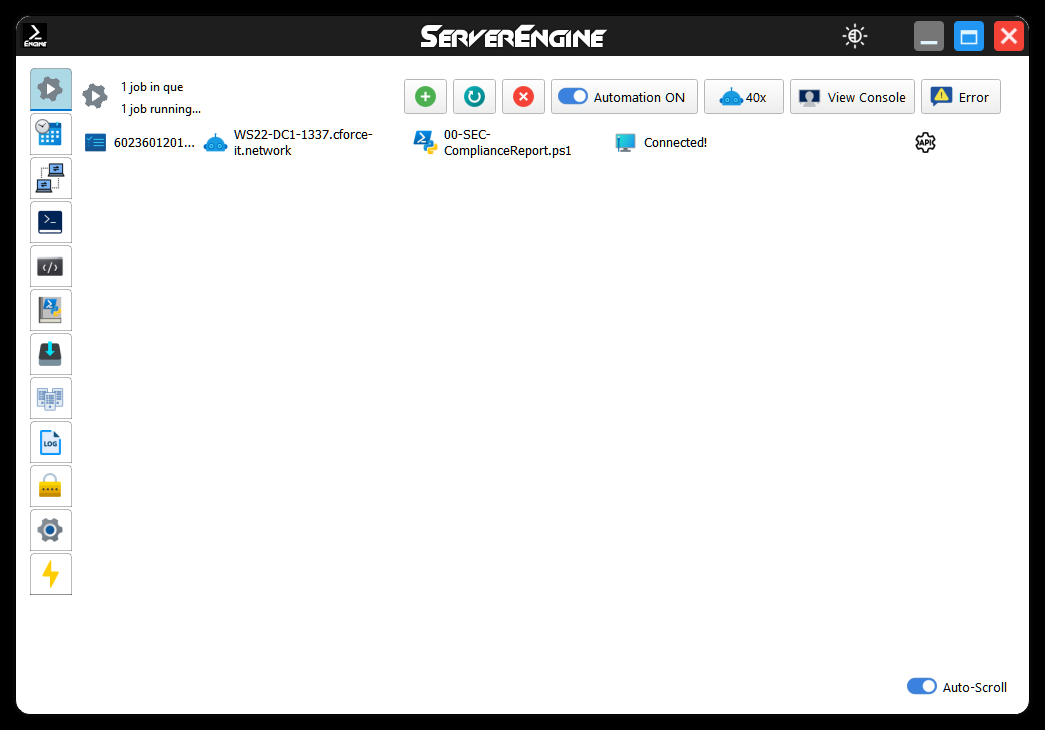Open the script library book icon
Viewport: 1045px width, 730px height.
click(50, 310)
